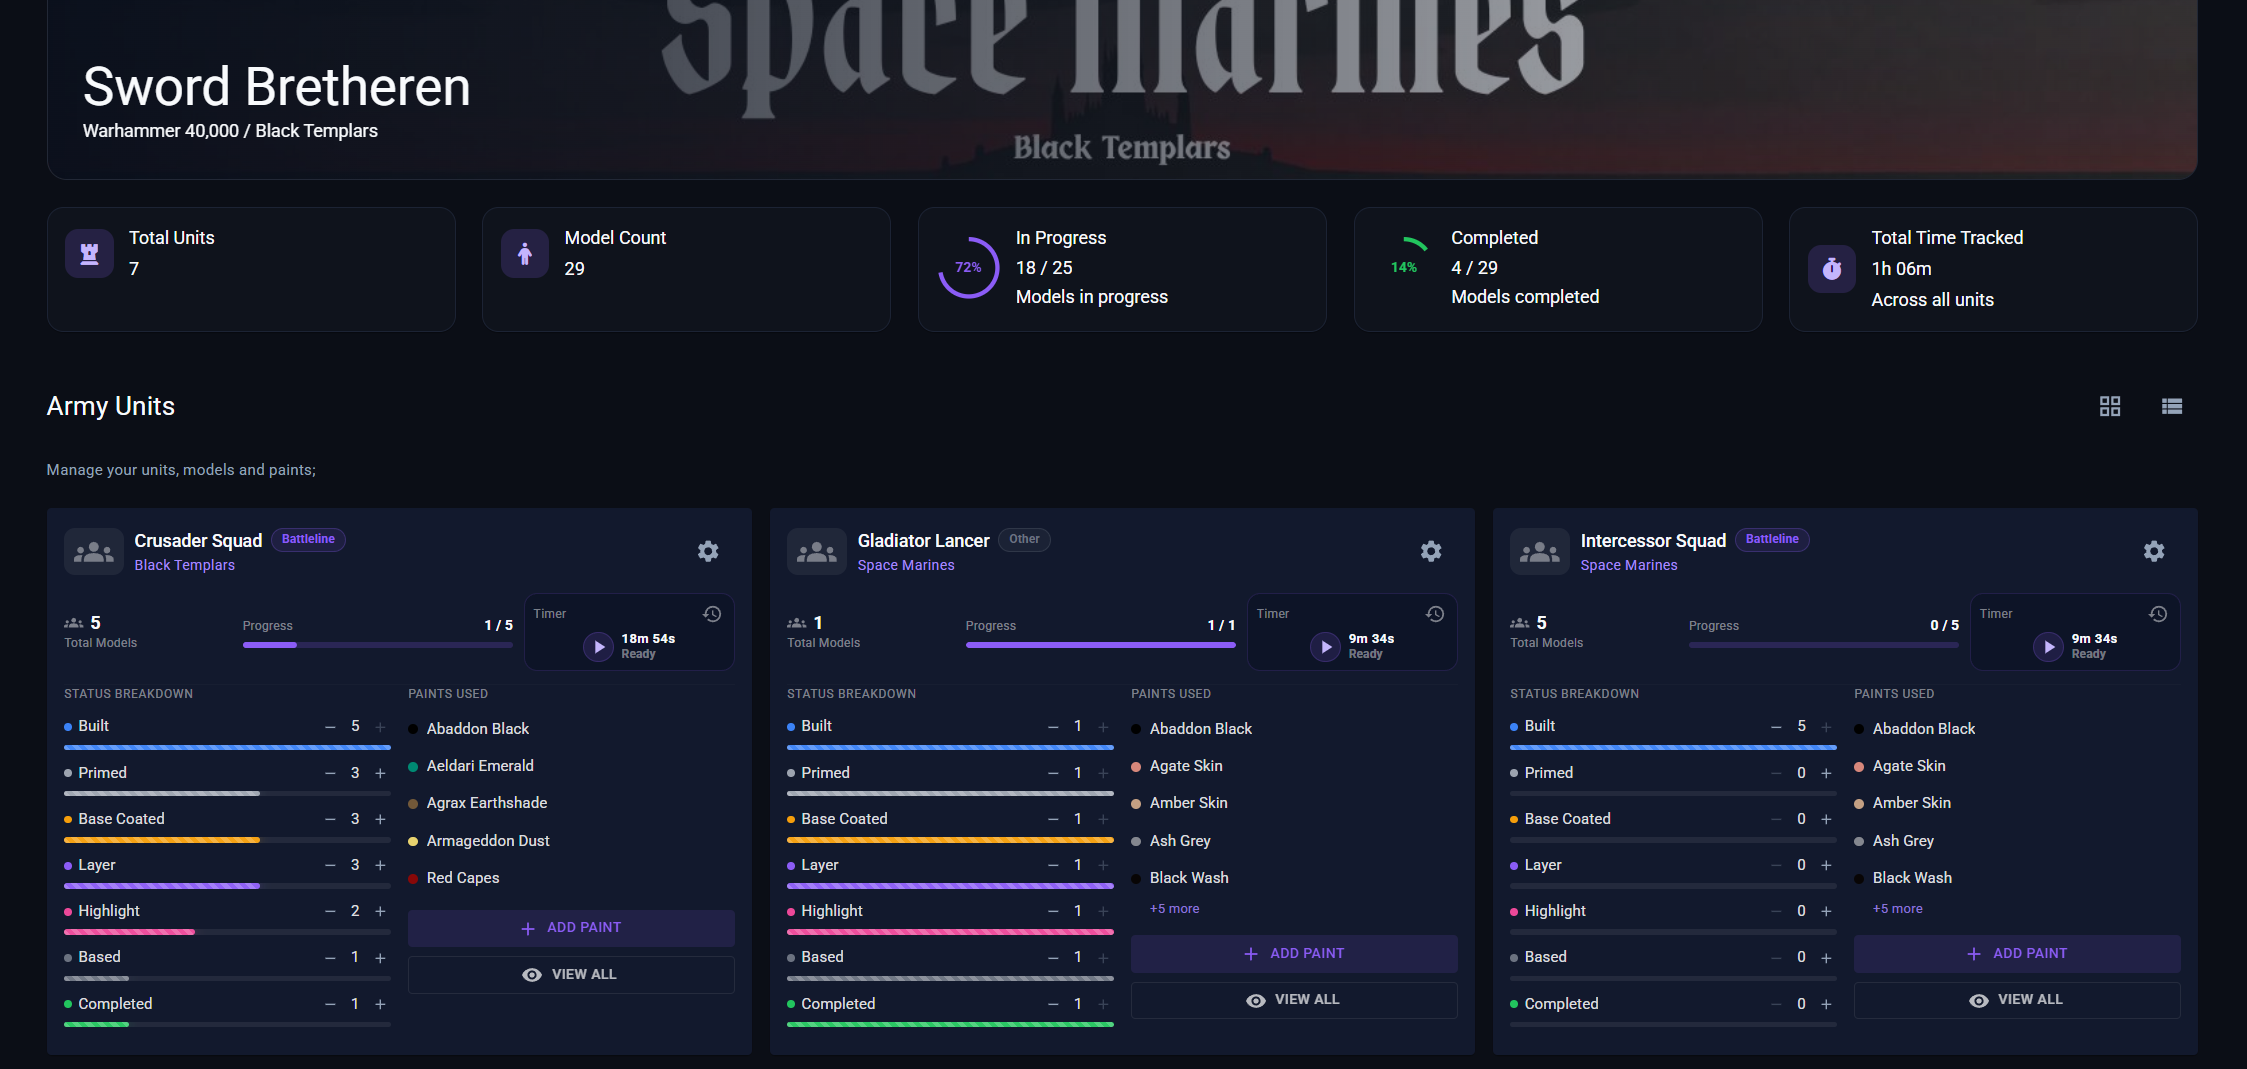Viewport: 2247px width, 1069px height.
Task: View all Intercessor Squad paints
Action: (2017, 1000)
